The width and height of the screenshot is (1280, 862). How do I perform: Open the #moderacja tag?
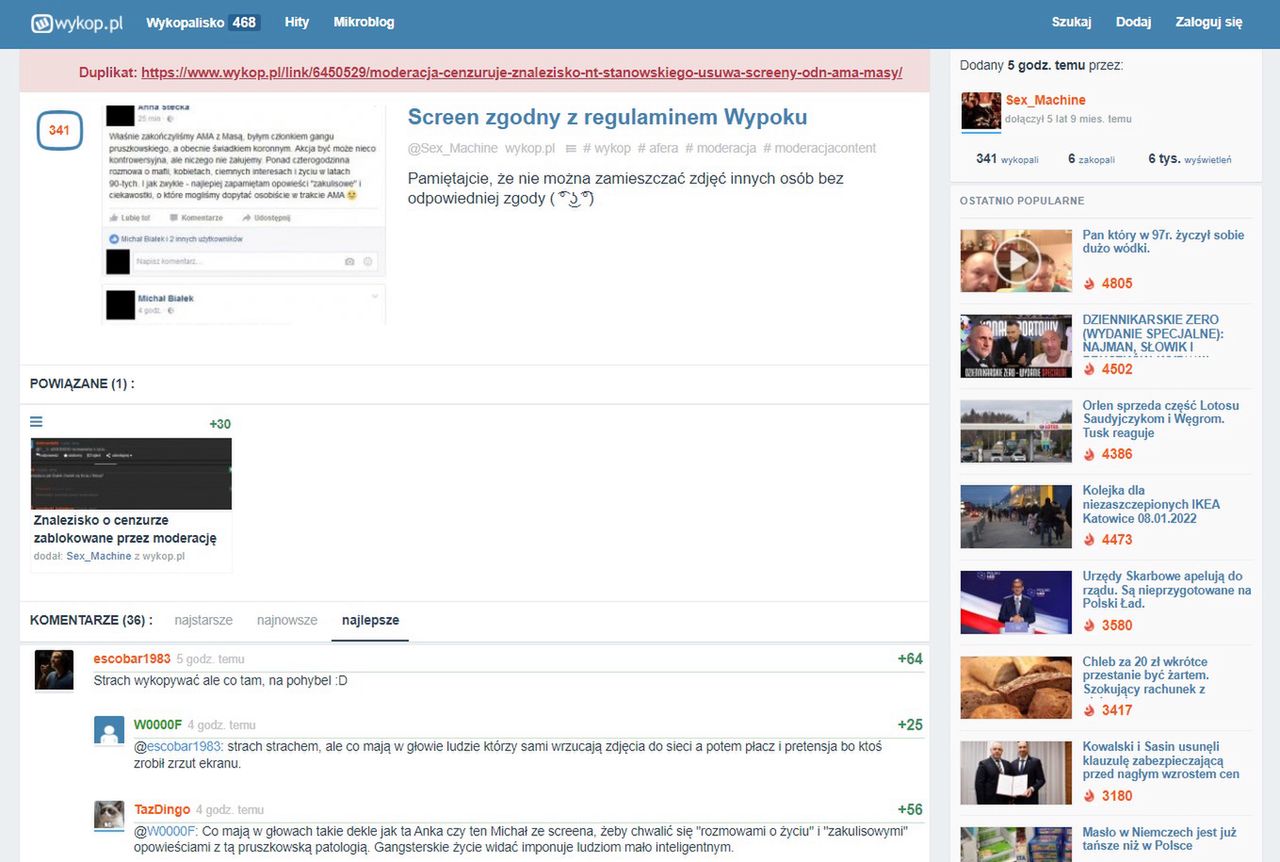click(720, 148)
